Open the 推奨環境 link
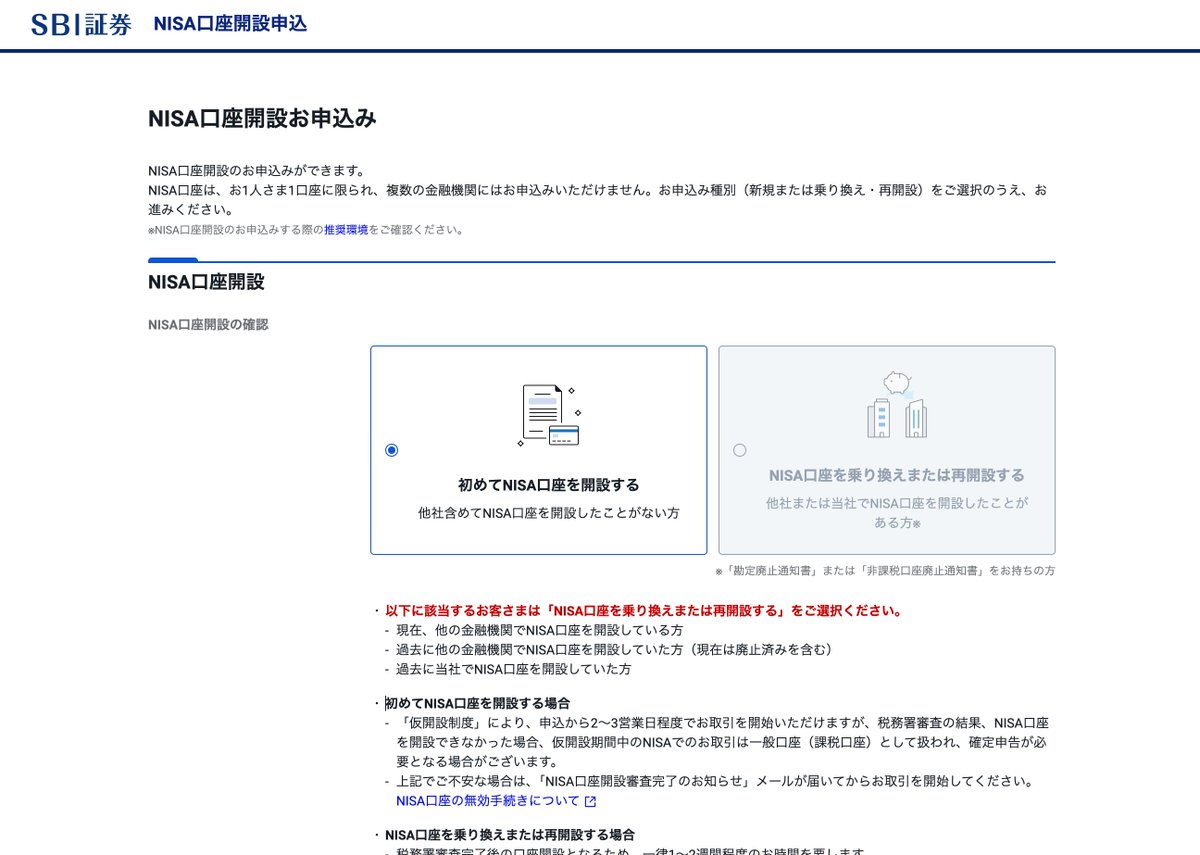The width and height of the screenshot is (1200, 855). [346, 230]
